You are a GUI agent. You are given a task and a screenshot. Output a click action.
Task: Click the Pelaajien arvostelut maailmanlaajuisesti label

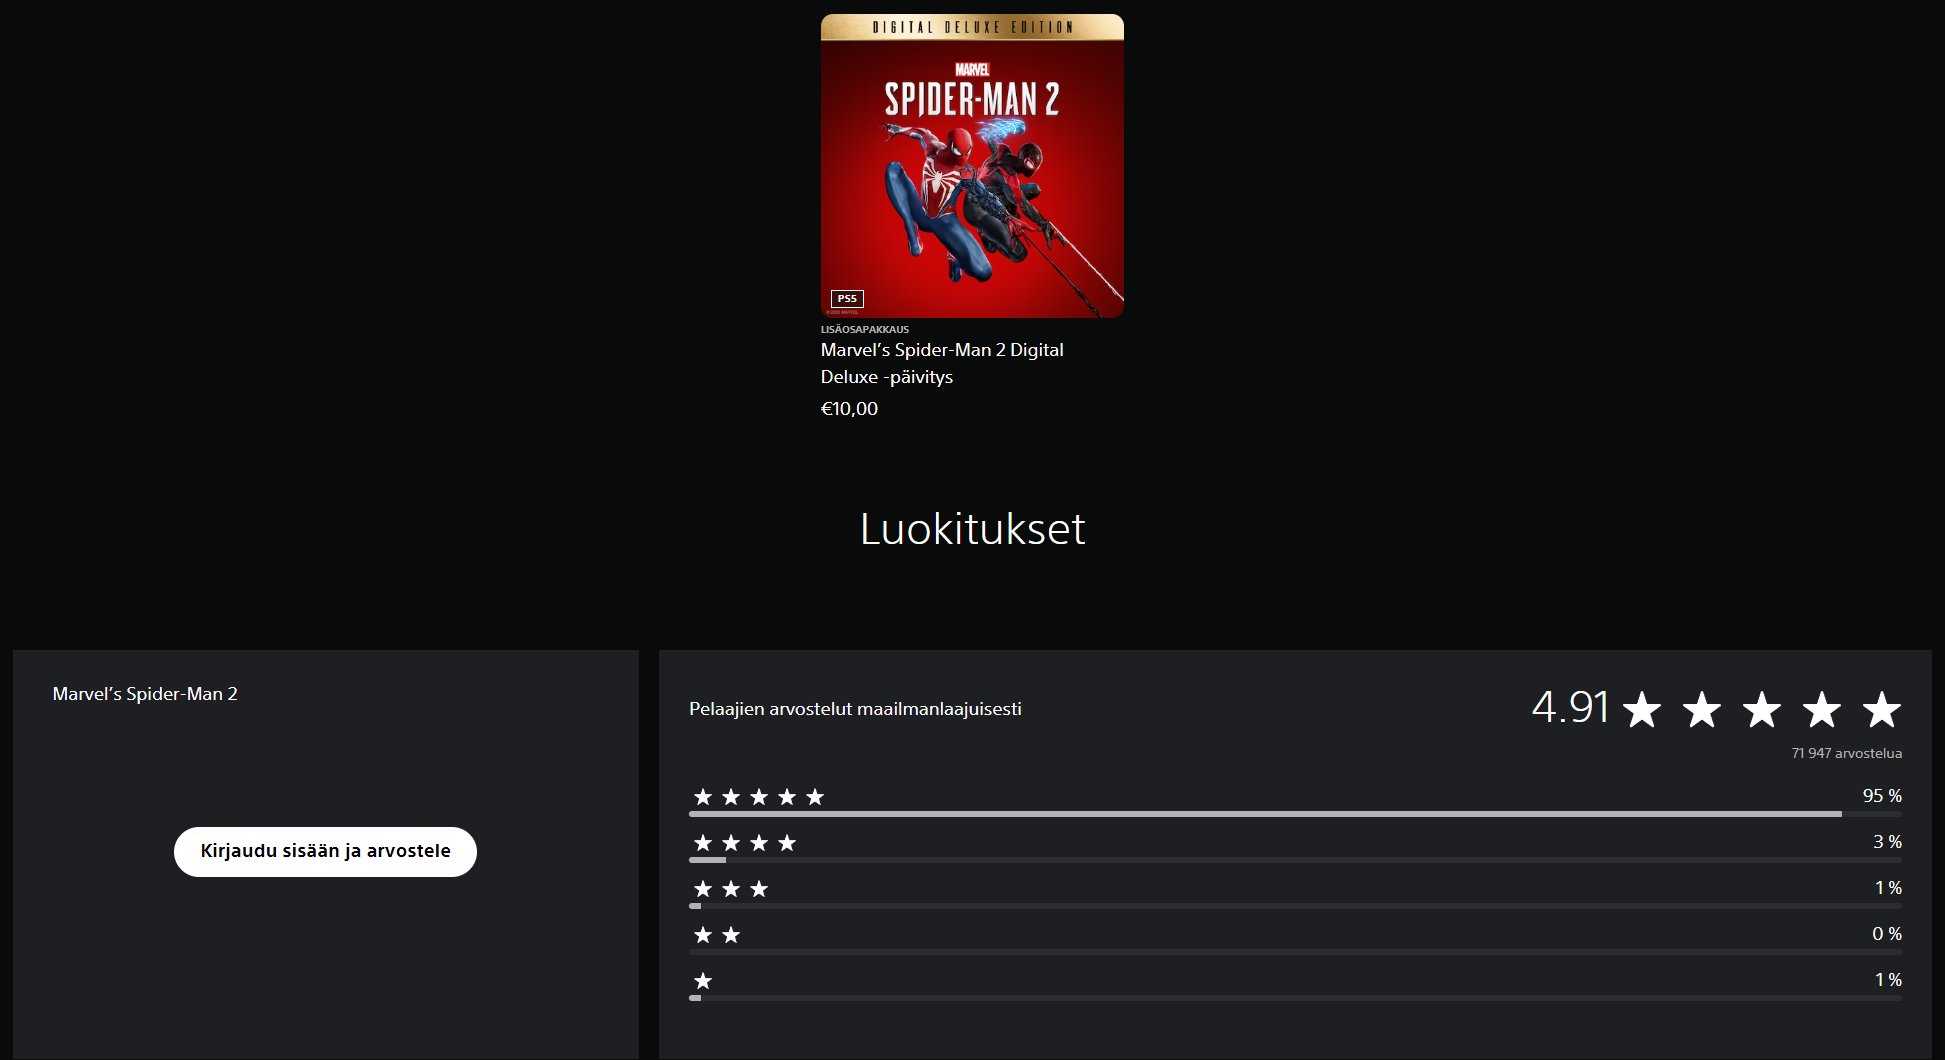pos(855,709)
